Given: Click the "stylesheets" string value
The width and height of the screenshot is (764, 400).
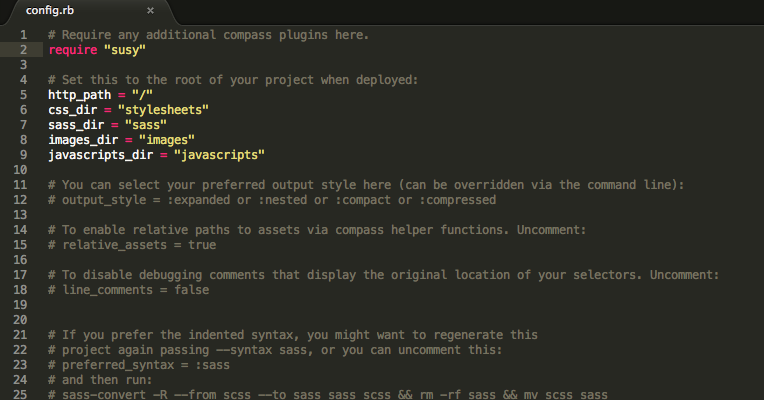Looking at the screenshot, I should point(163,110).
